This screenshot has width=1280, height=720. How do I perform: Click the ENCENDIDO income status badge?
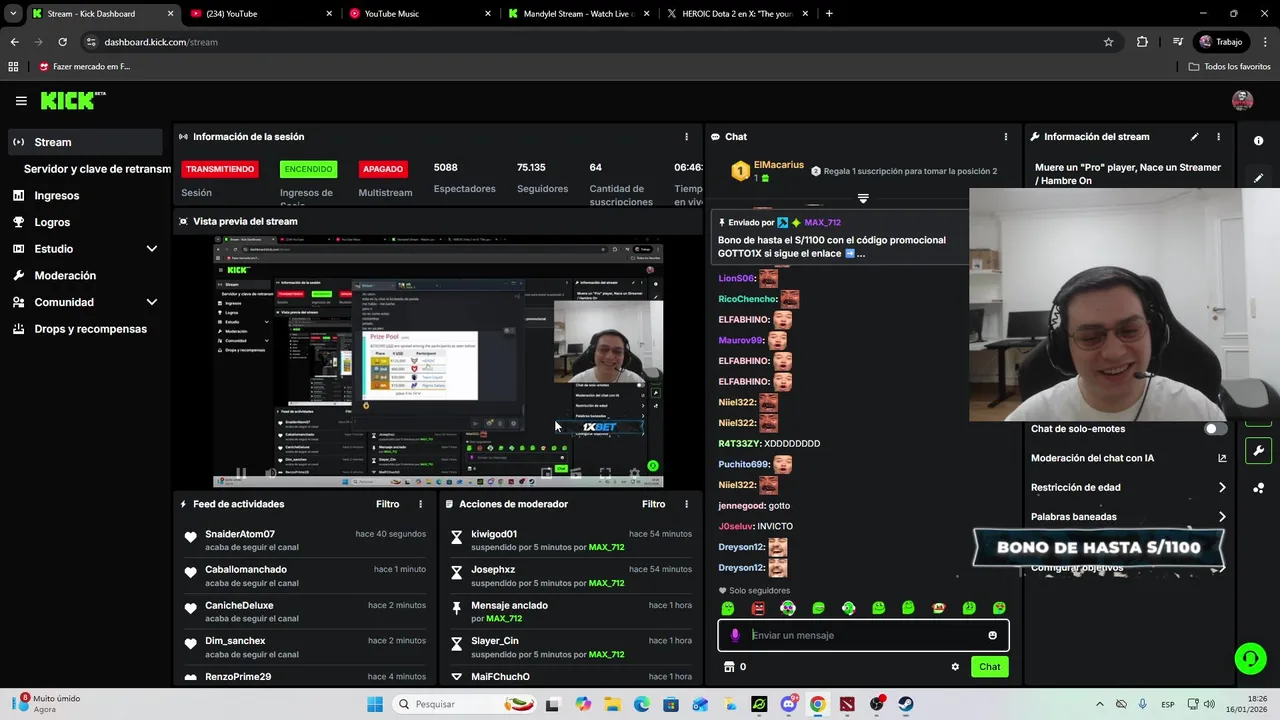(308, 169)
